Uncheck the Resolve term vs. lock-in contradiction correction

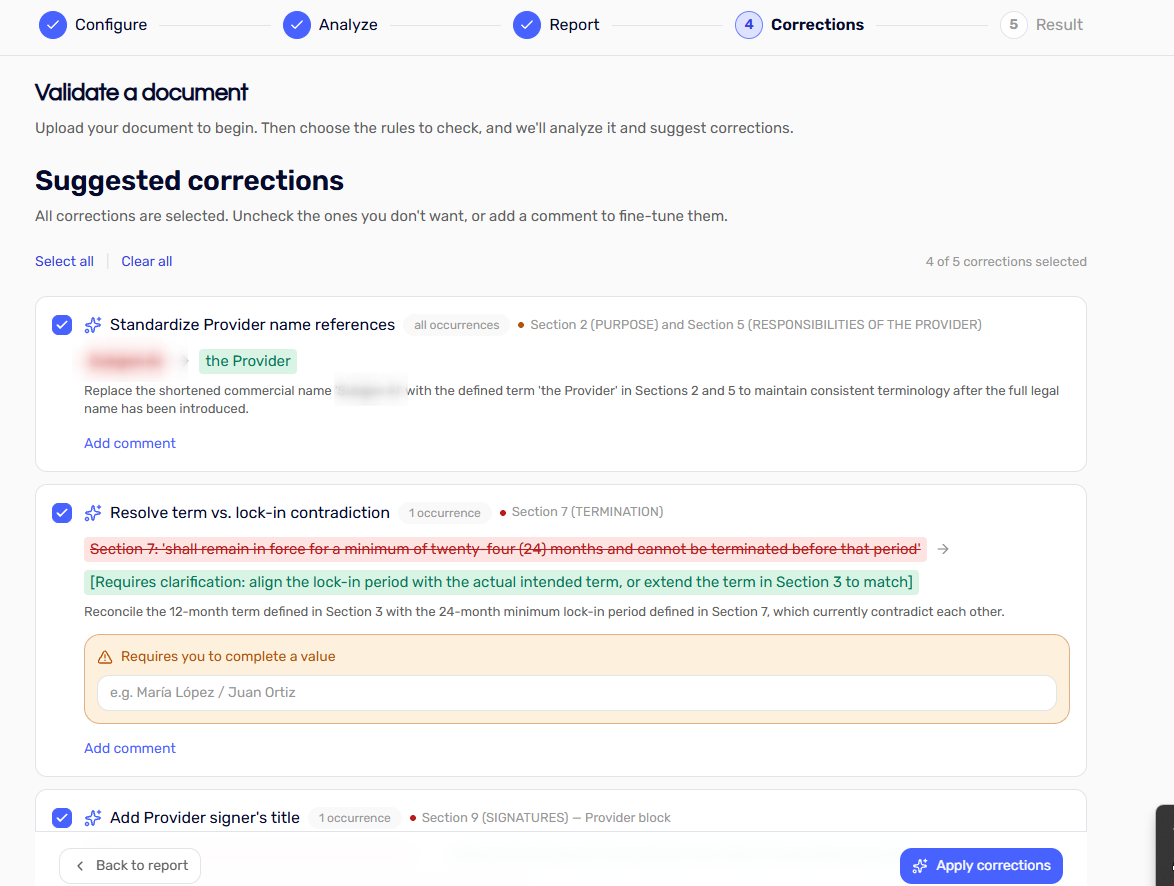point(62,513)
